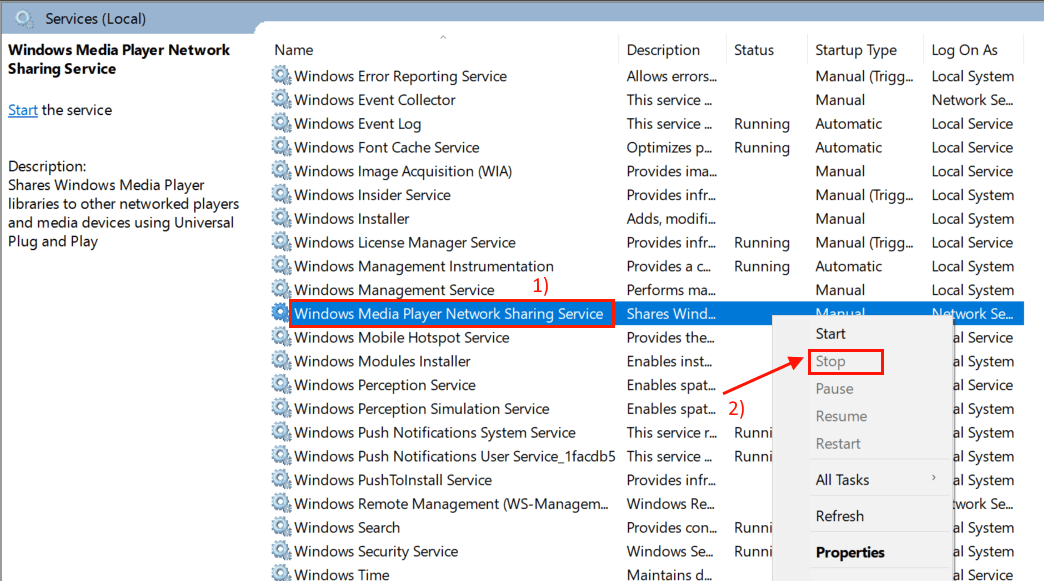The height and width of the screenshot is (581, 1044).
Task: Select the Windows Insider Service name
Action: [x=372, y=195]
